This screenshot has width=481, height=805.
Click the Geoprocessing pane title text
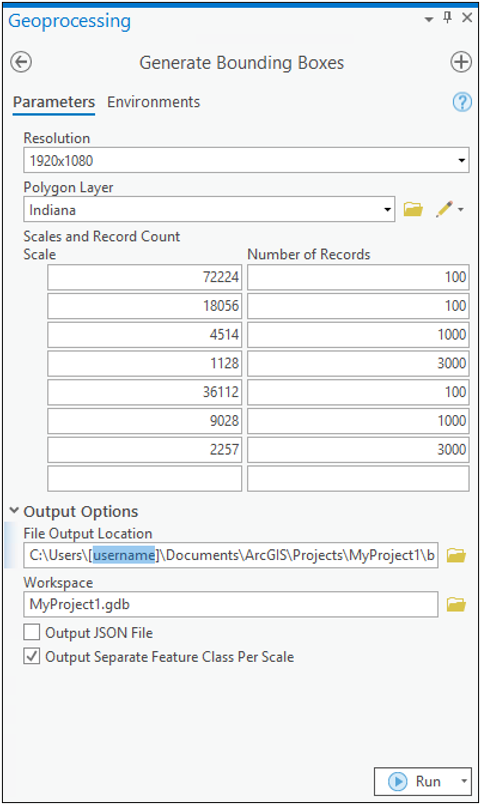tap(70, 21)
